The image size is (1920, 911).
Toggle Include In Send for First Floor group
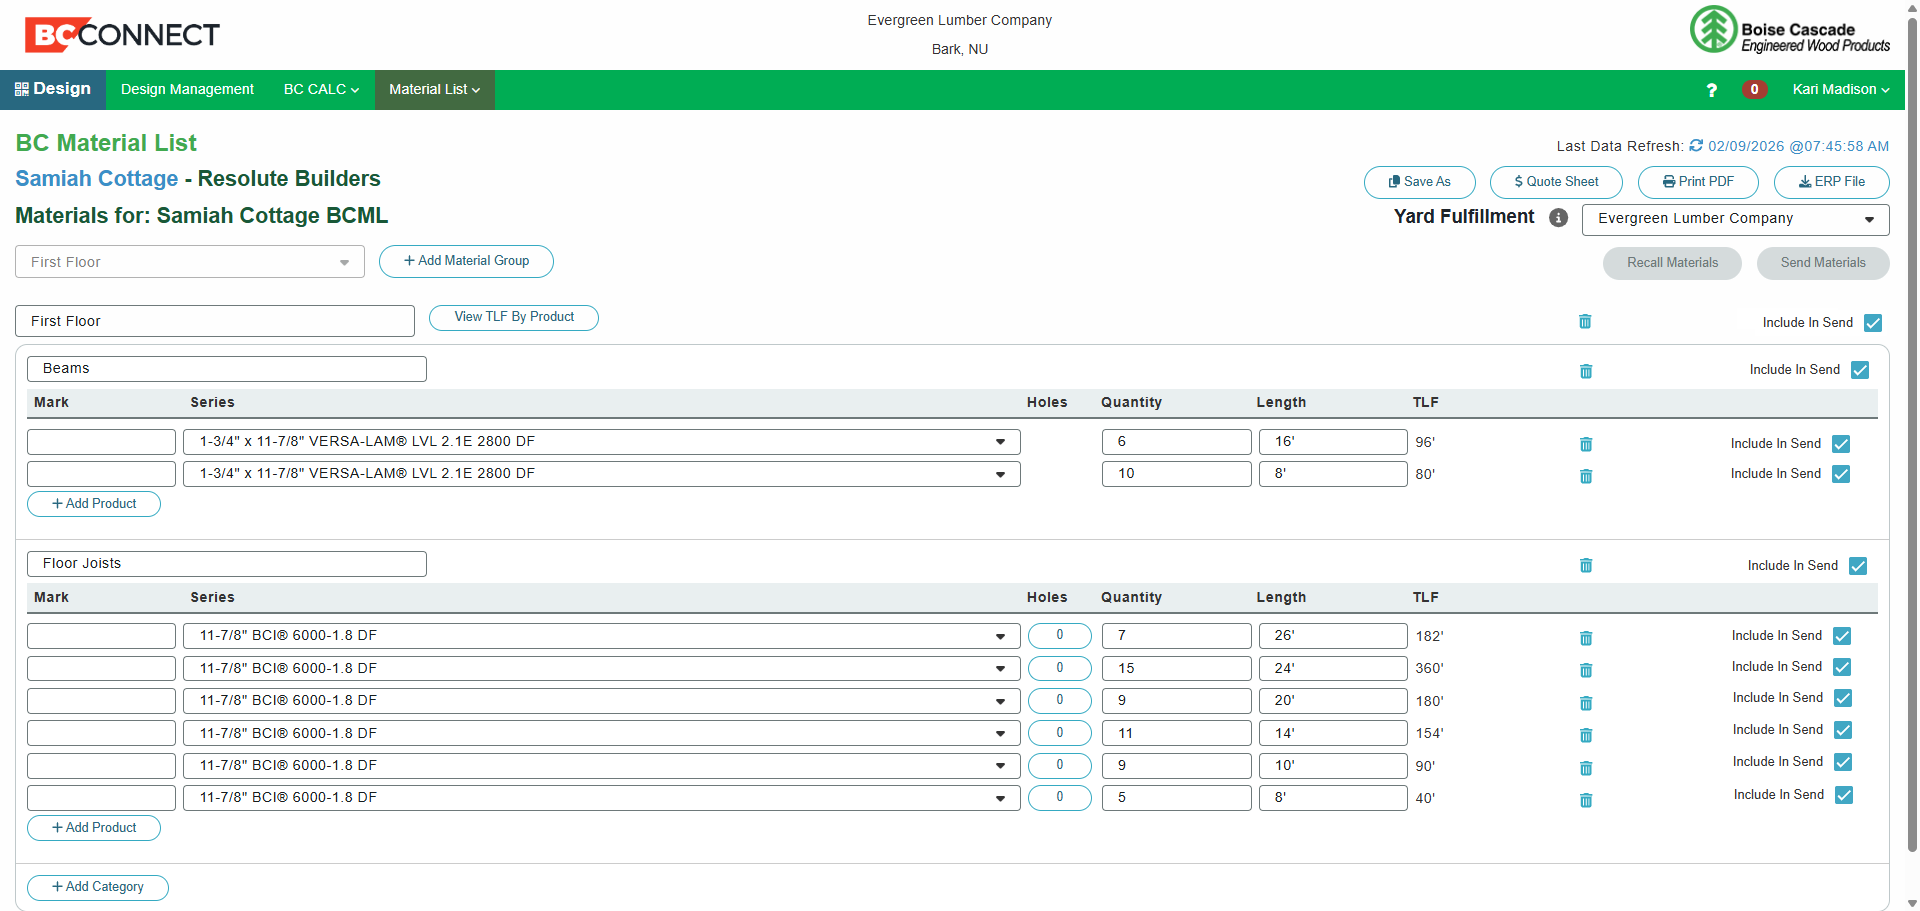click(x=1873, y=323)
